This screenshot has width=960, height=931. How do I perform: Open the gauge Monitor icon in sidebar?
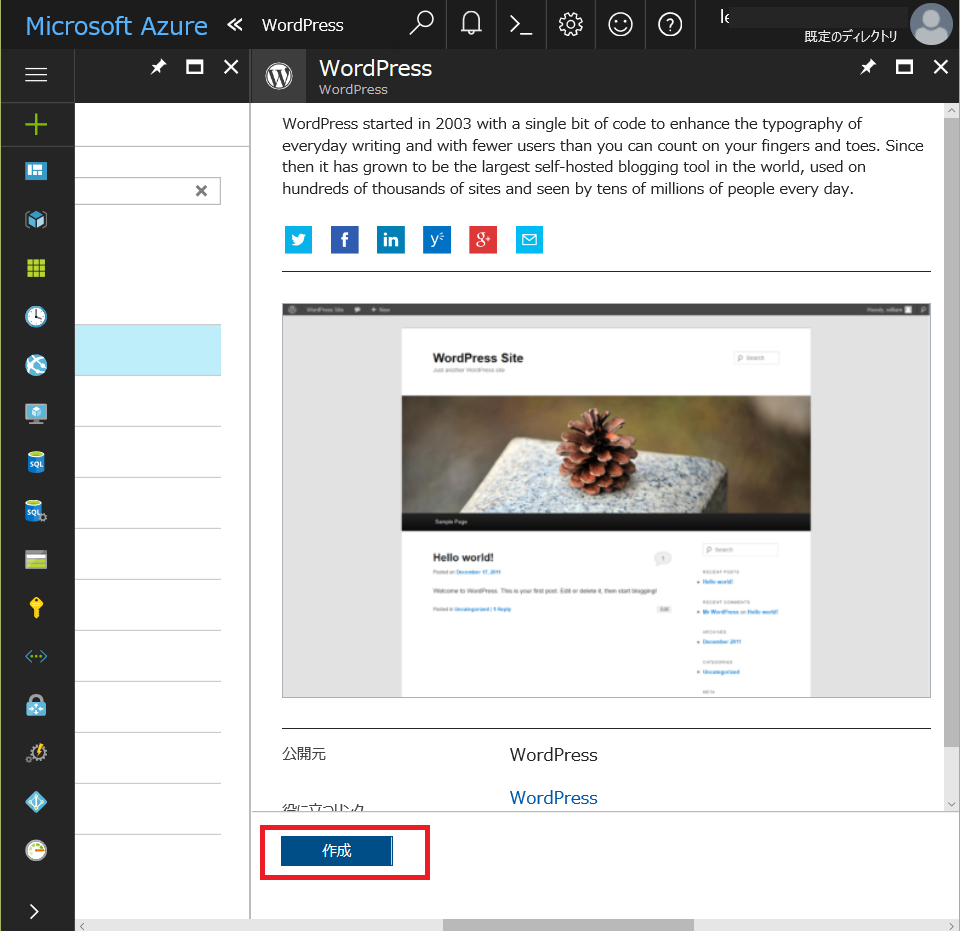[x=36, y=850]
